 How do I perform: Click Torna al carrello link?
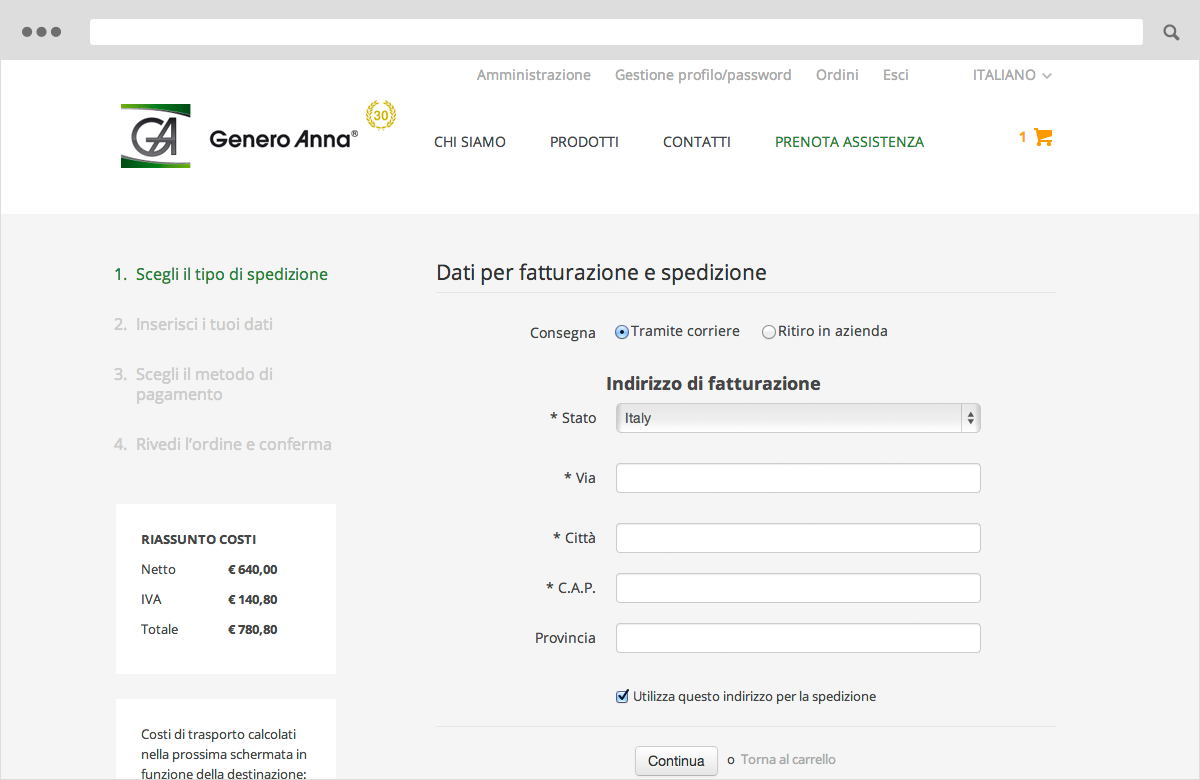789,759
